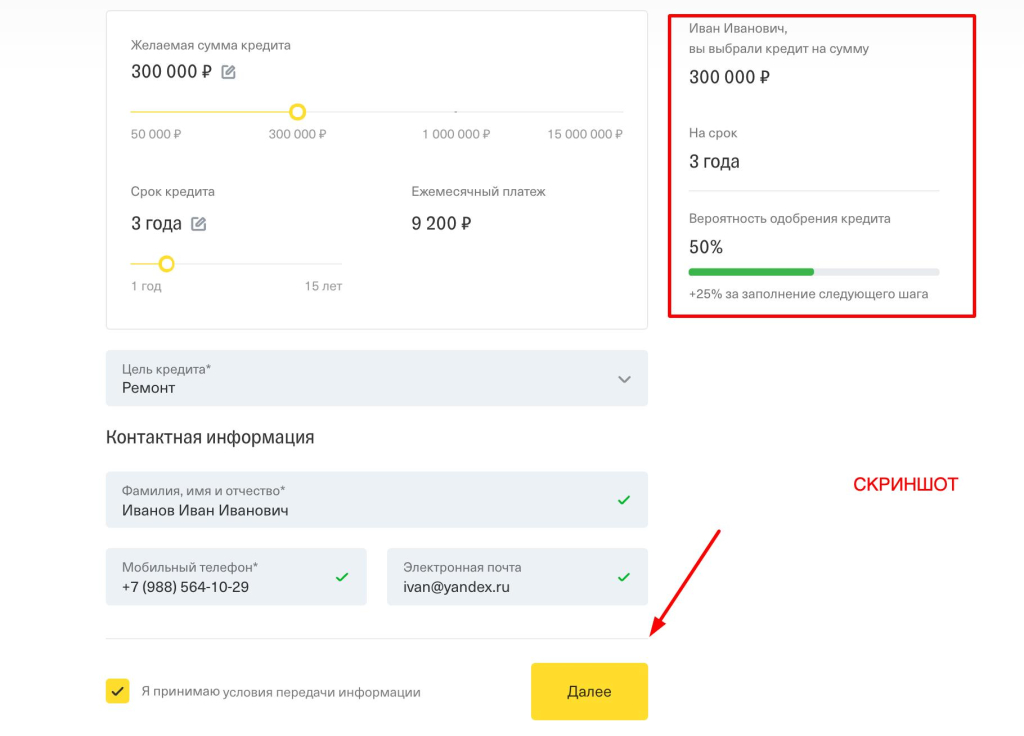This screenshot has width=1024, height=736.
Task: Click the edit pencil beside the loan amount
Action: point(229,72)
